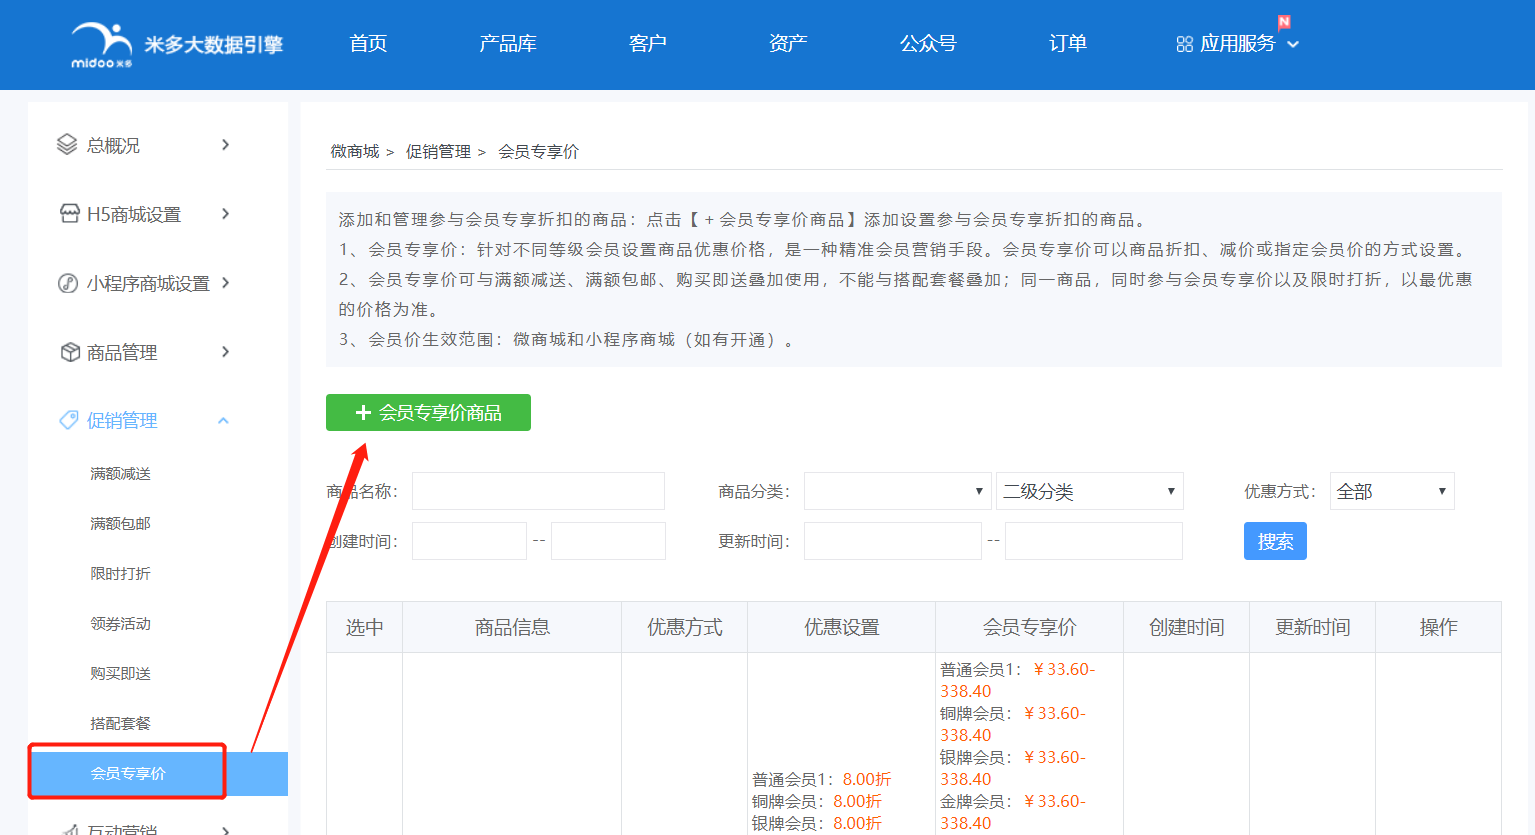Screen dimensions: 1535x835
Task: Focus the 更新时间 end date field
Action: pyautogui.click(x=1094, y=541)
